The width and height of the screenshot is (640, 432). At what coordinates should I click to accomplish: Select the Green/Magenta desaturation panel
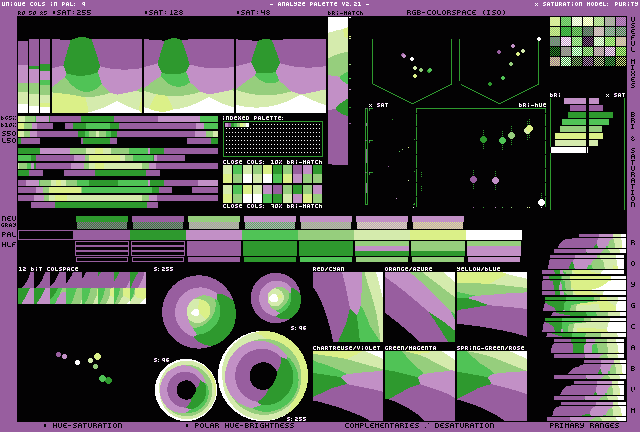click(419, 385)
